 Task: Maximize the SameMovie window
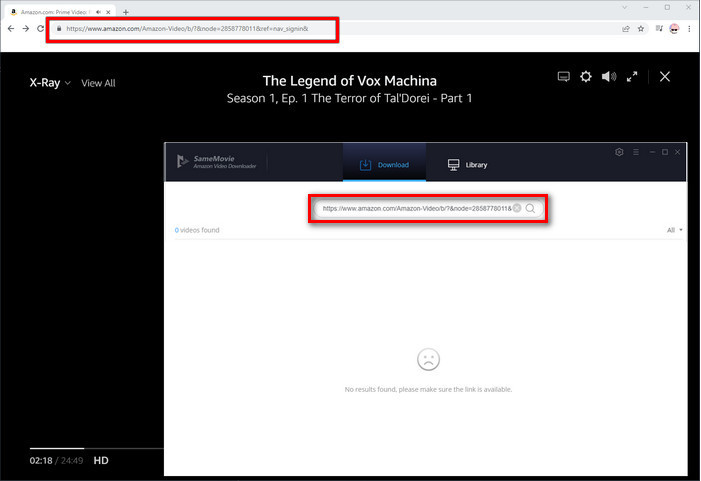pyautogui.click(x=665, y=152)
